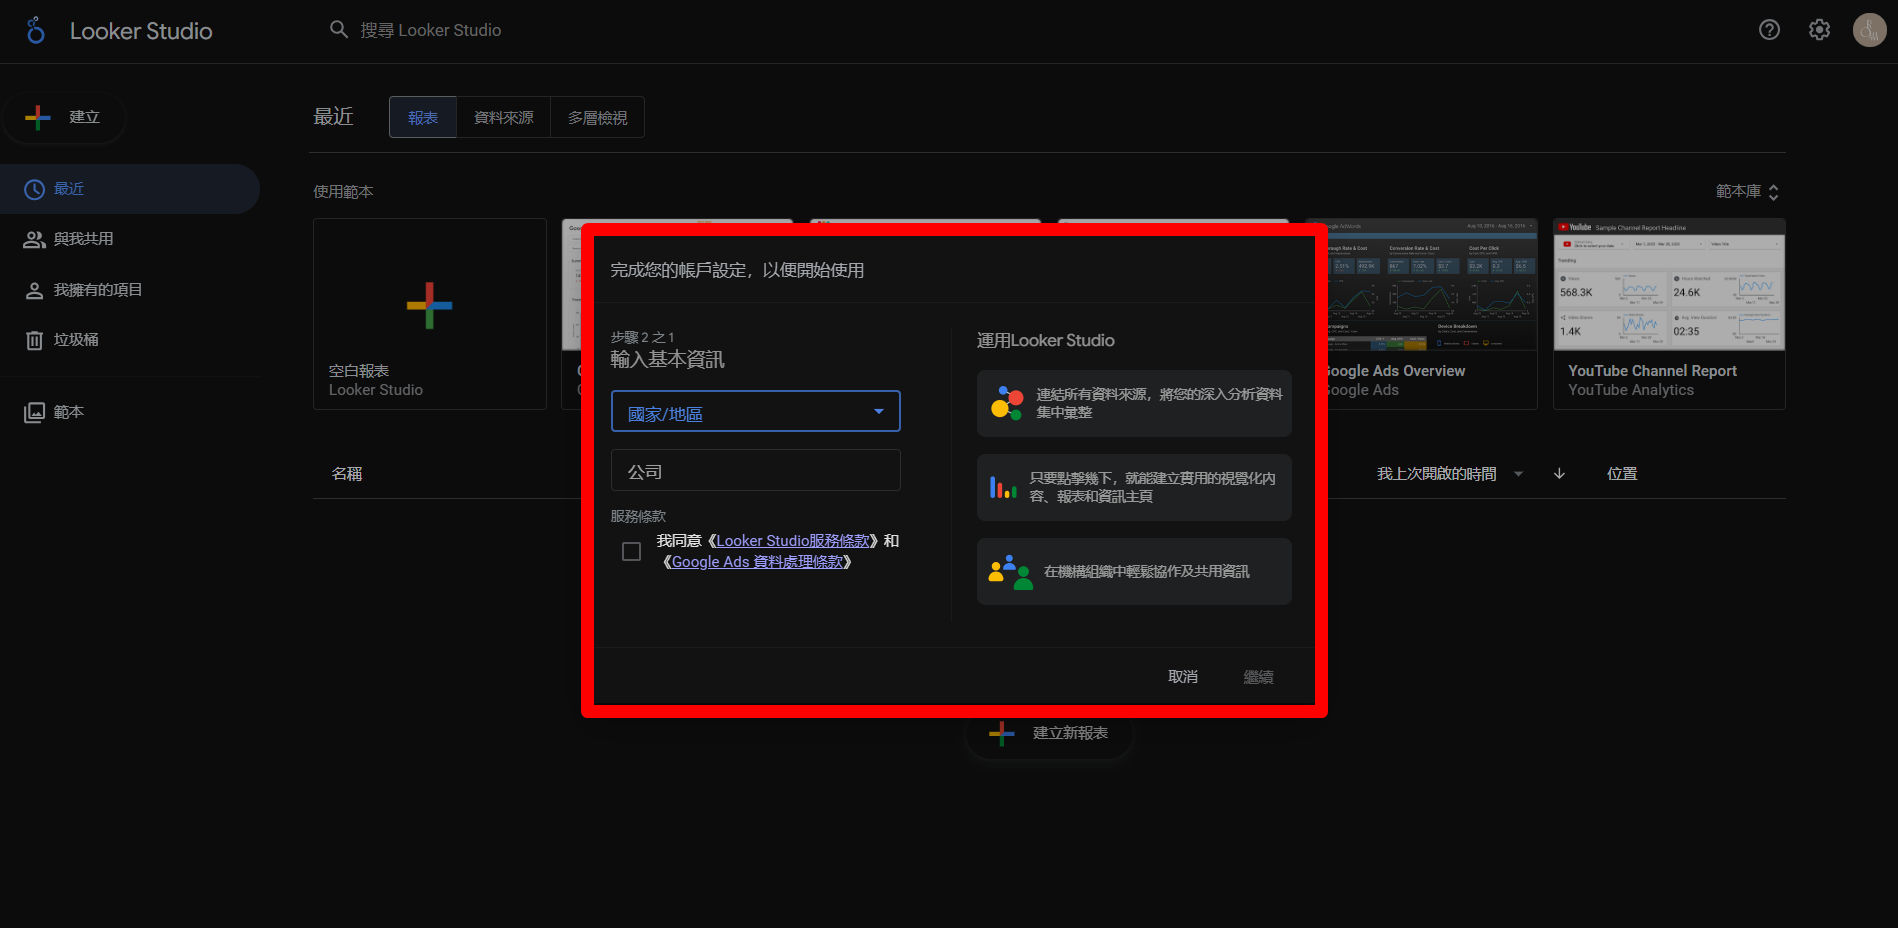The image size is (1898, 928).
Task: Click the 建立新報表 button
Action: [x=1049, y=733]
